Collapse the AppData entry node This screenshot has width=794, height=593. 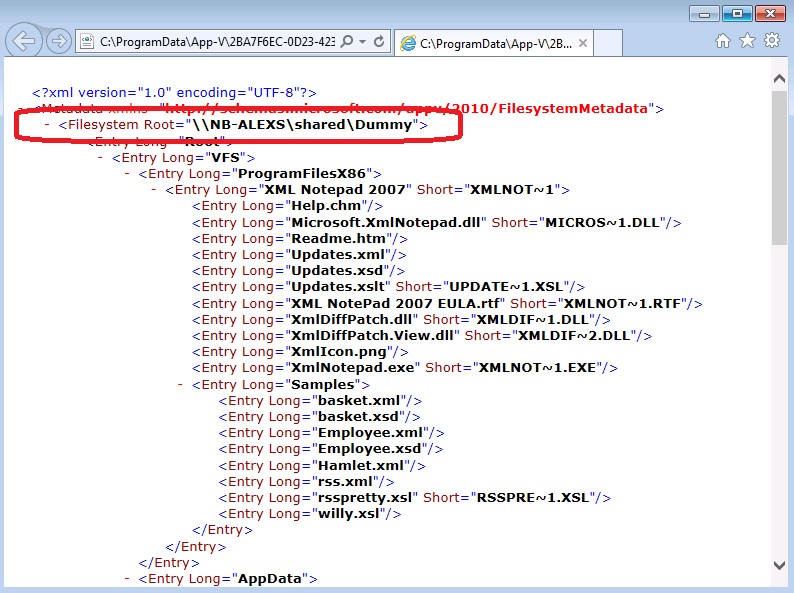(127, 578)
